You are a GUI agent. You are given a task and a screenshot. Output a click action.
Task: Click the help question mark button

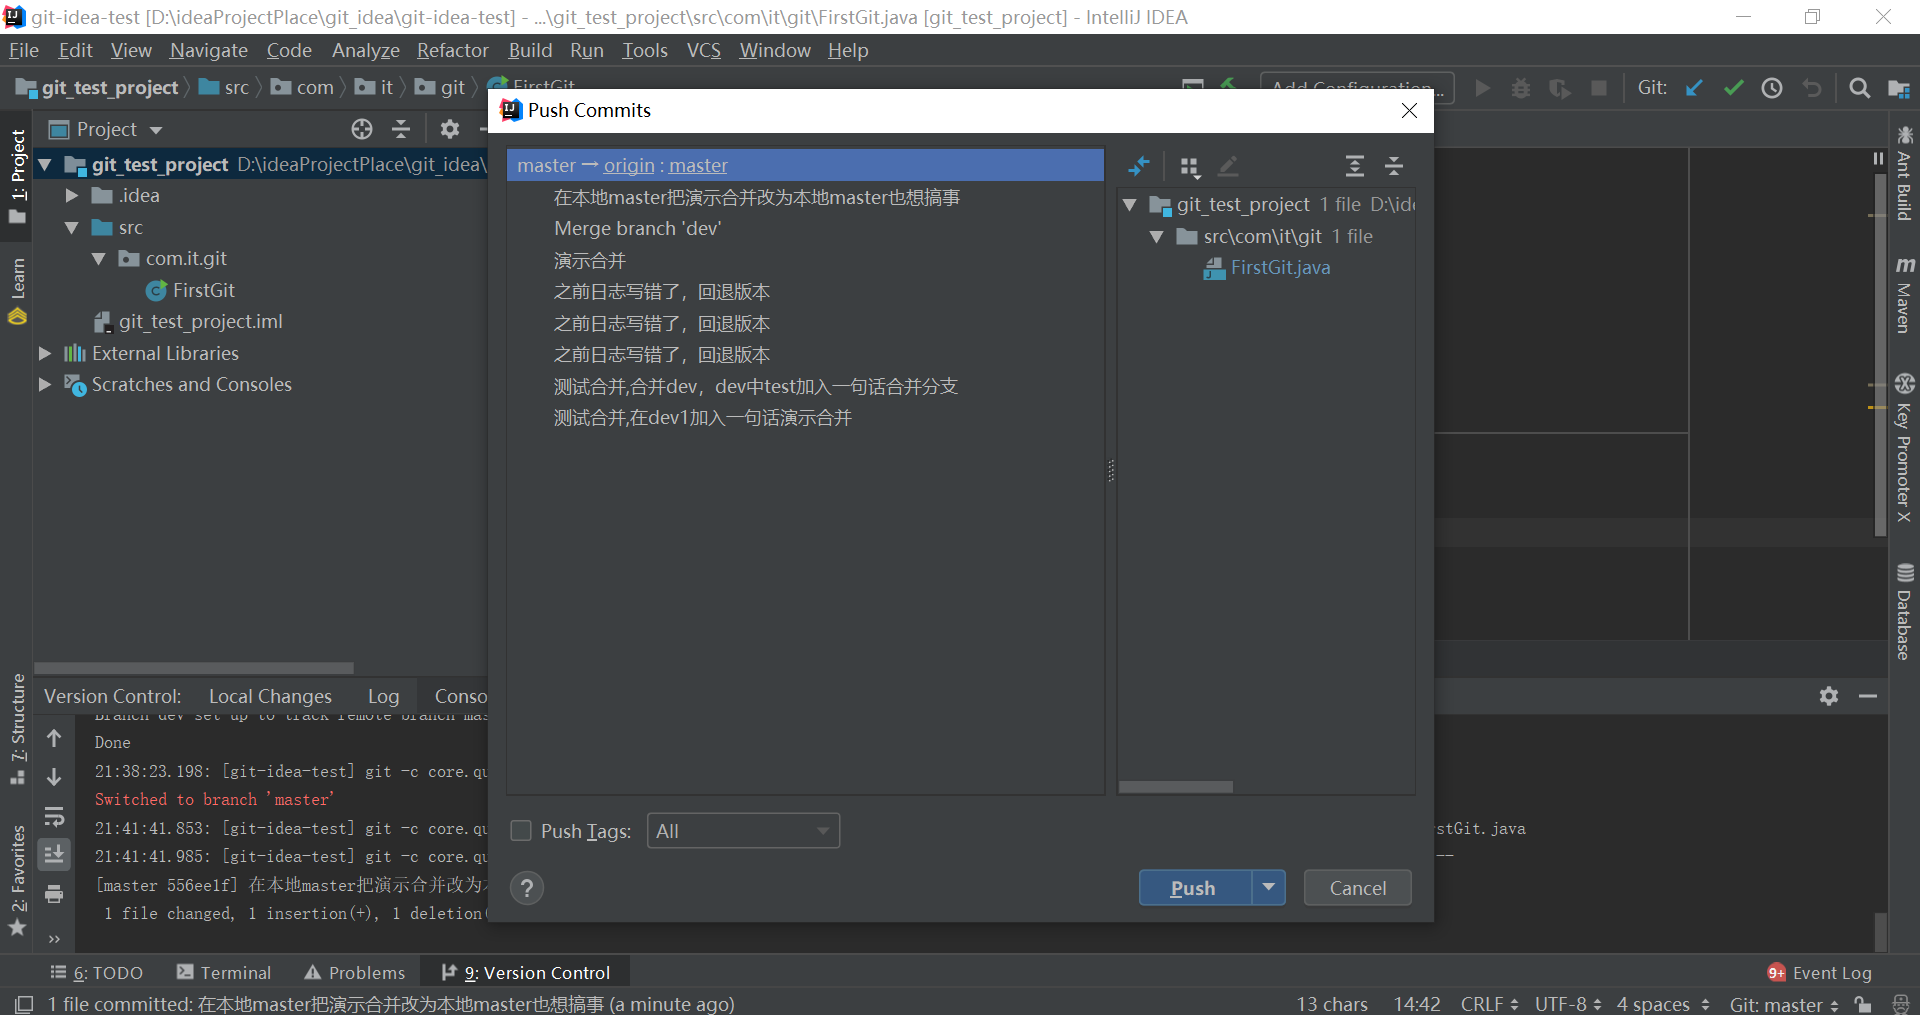(527, 888)
